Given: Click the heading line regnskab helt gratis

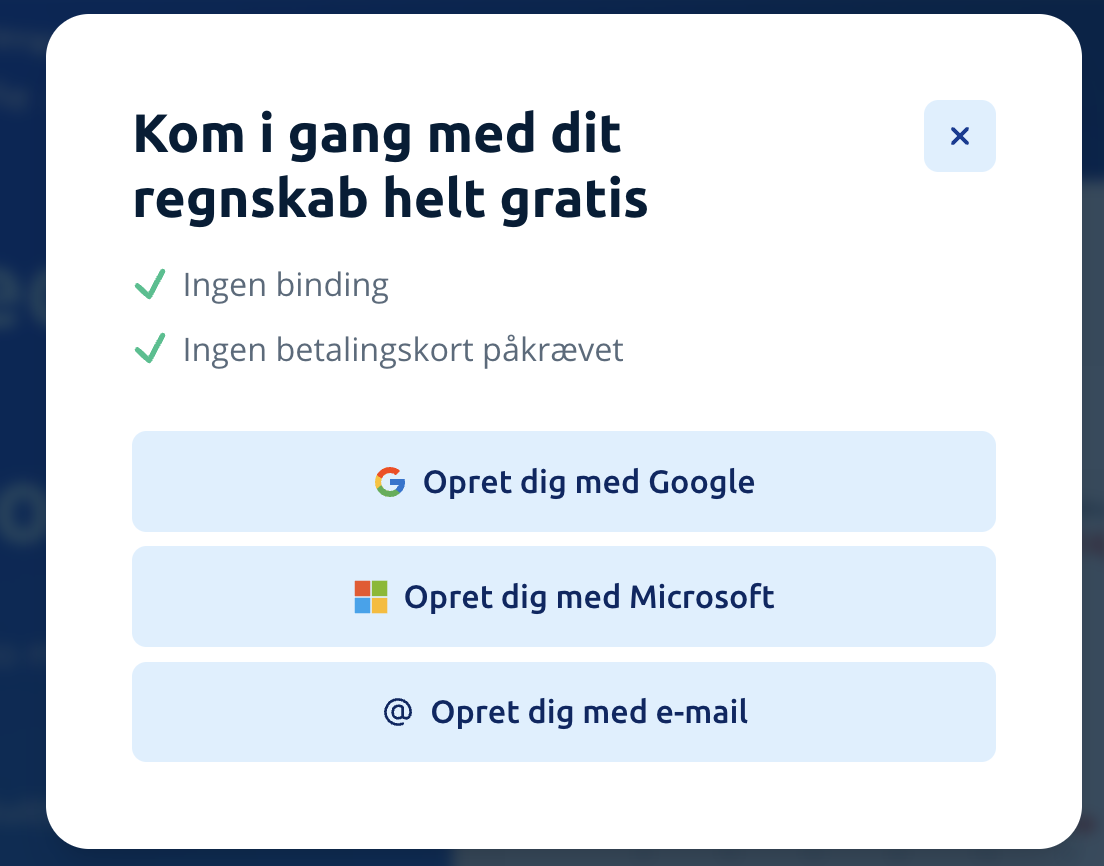Looking at the screenshot, I should pyautogui.click(x=390, y=199).
